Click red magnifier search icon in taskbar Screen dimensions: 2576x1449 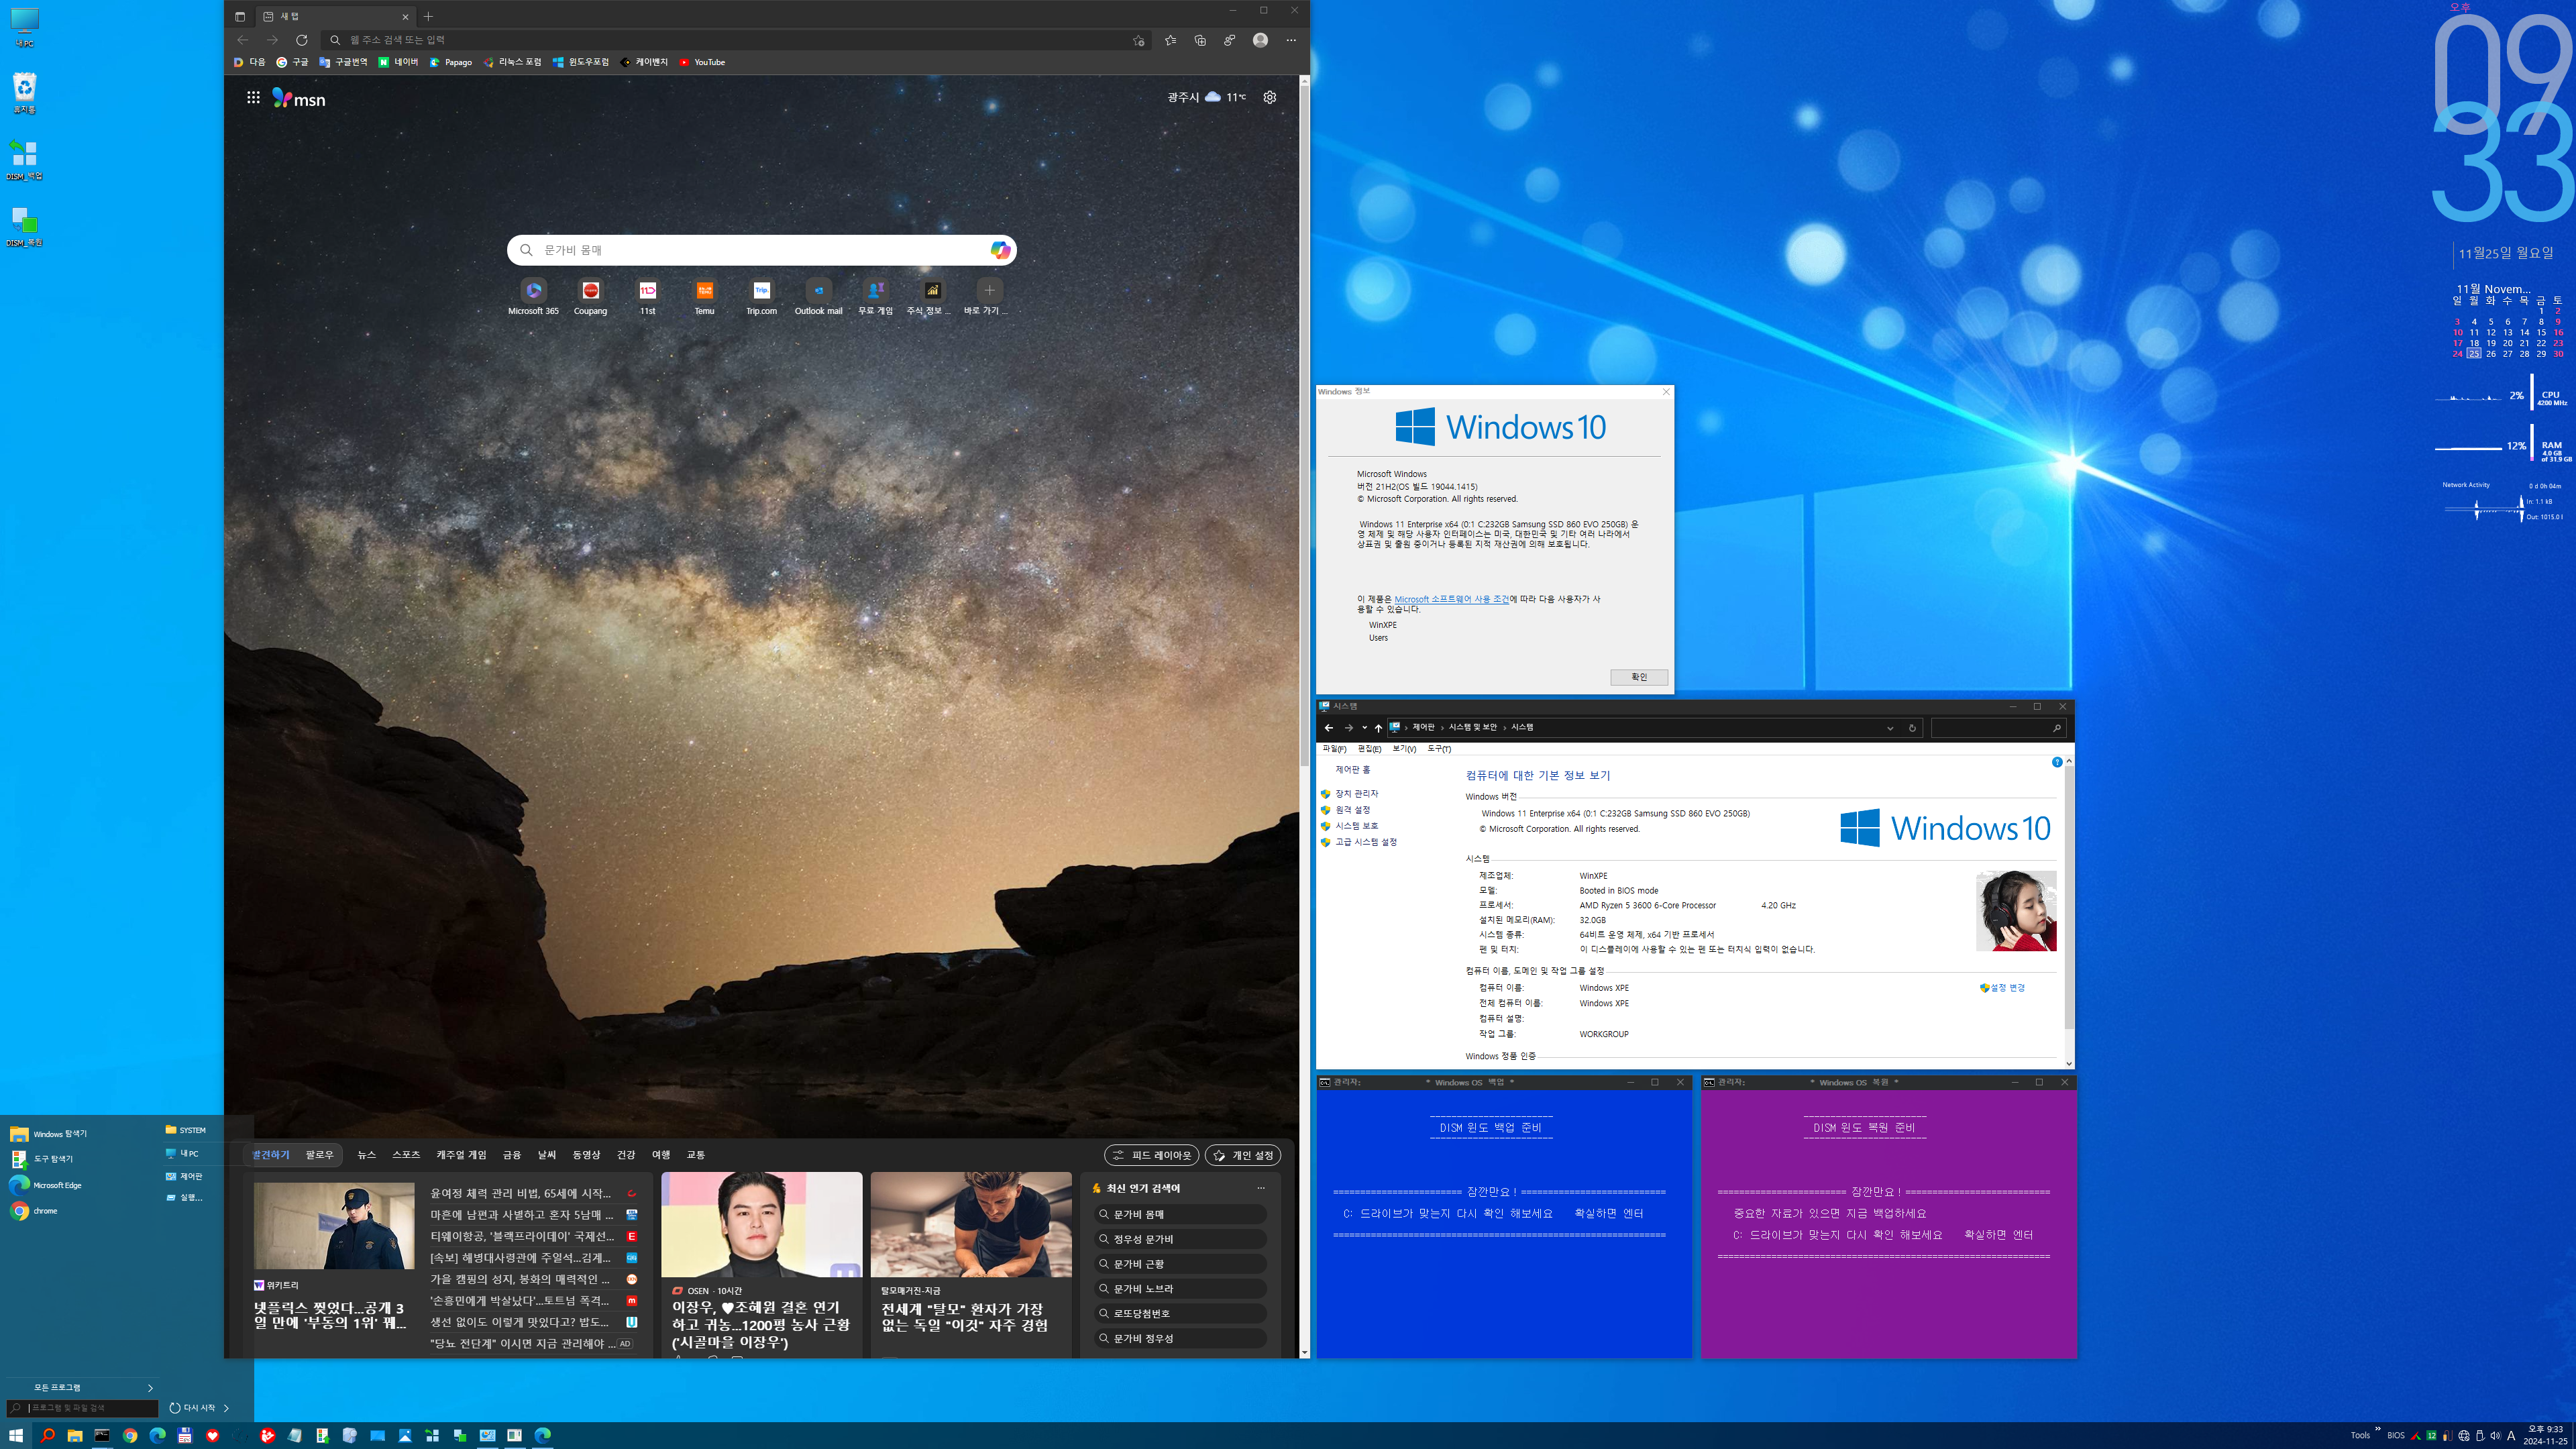coord(47,1435)
